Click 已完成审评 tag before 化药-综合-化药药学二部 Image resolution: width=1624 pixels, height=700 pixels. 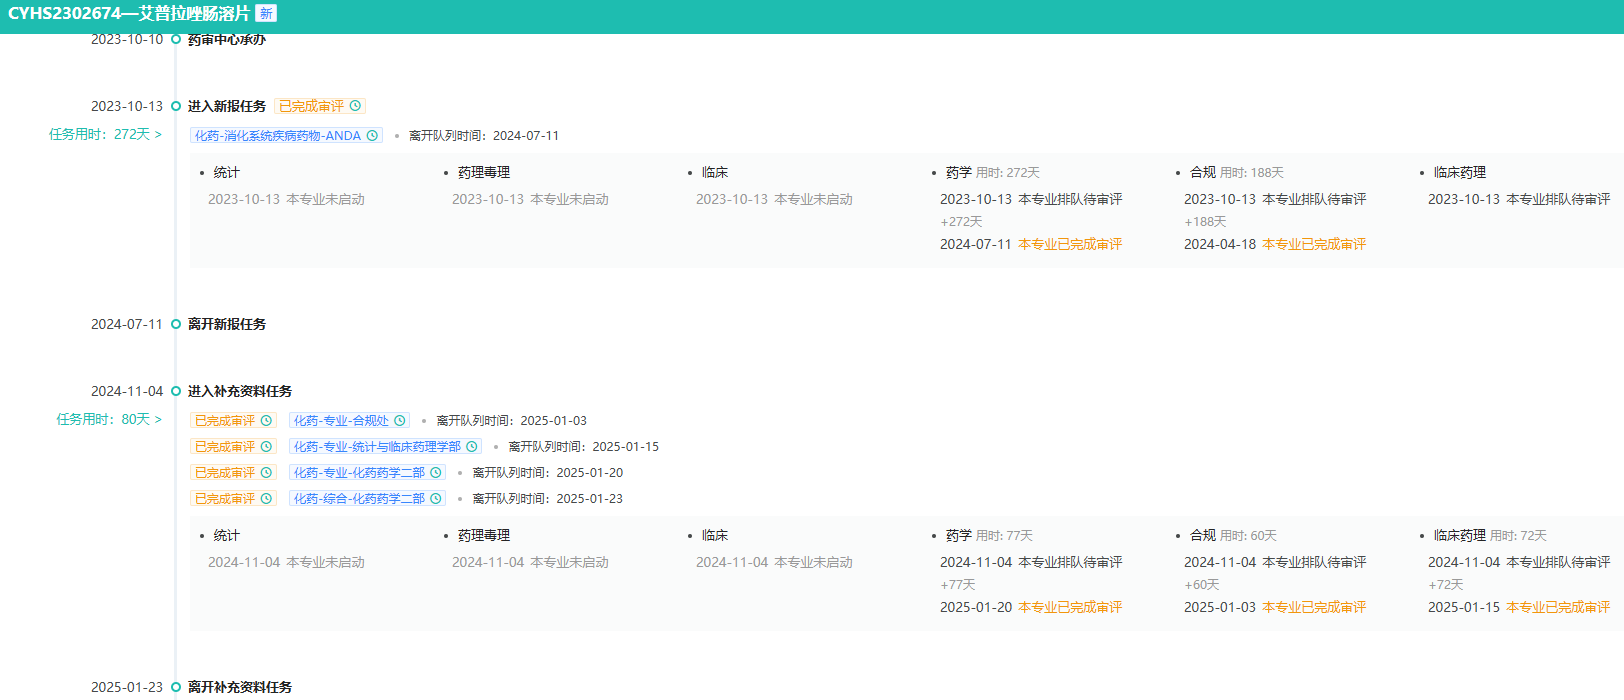(x=225, y=499)
